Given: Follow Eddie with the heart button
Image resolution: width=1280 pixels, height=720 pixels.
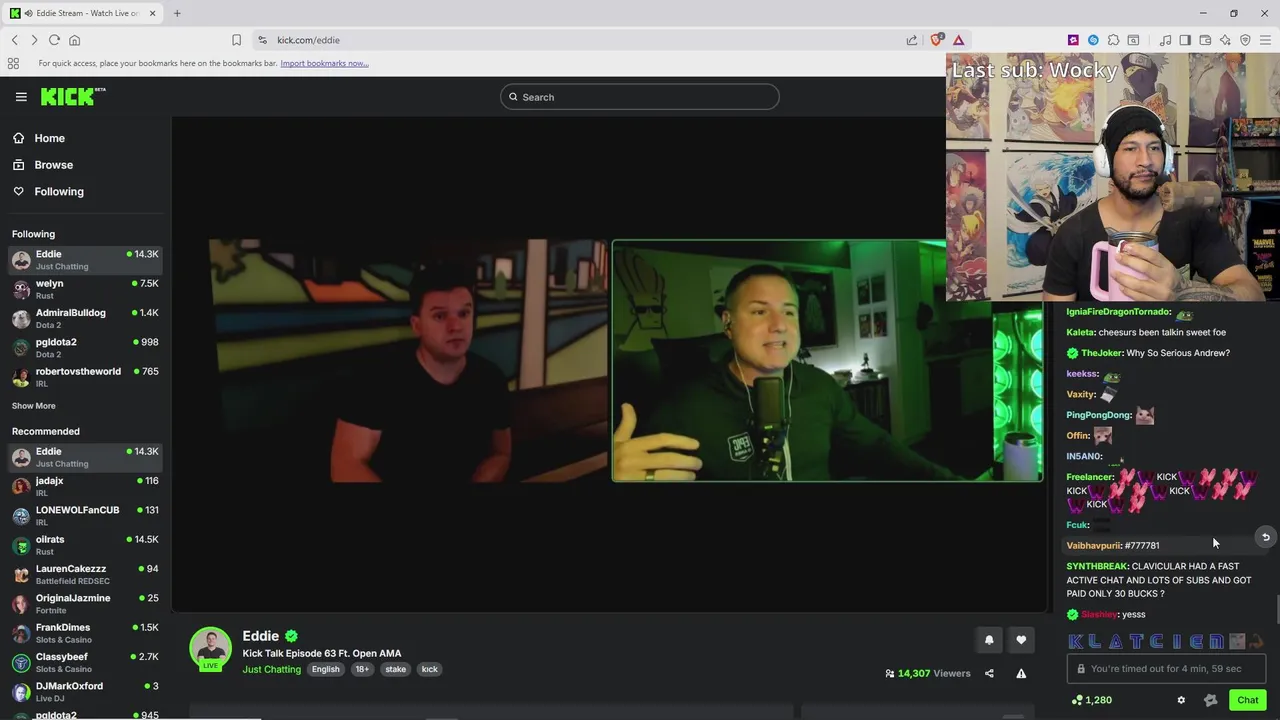Looking at the screenshot, I should coord(1021,640).
